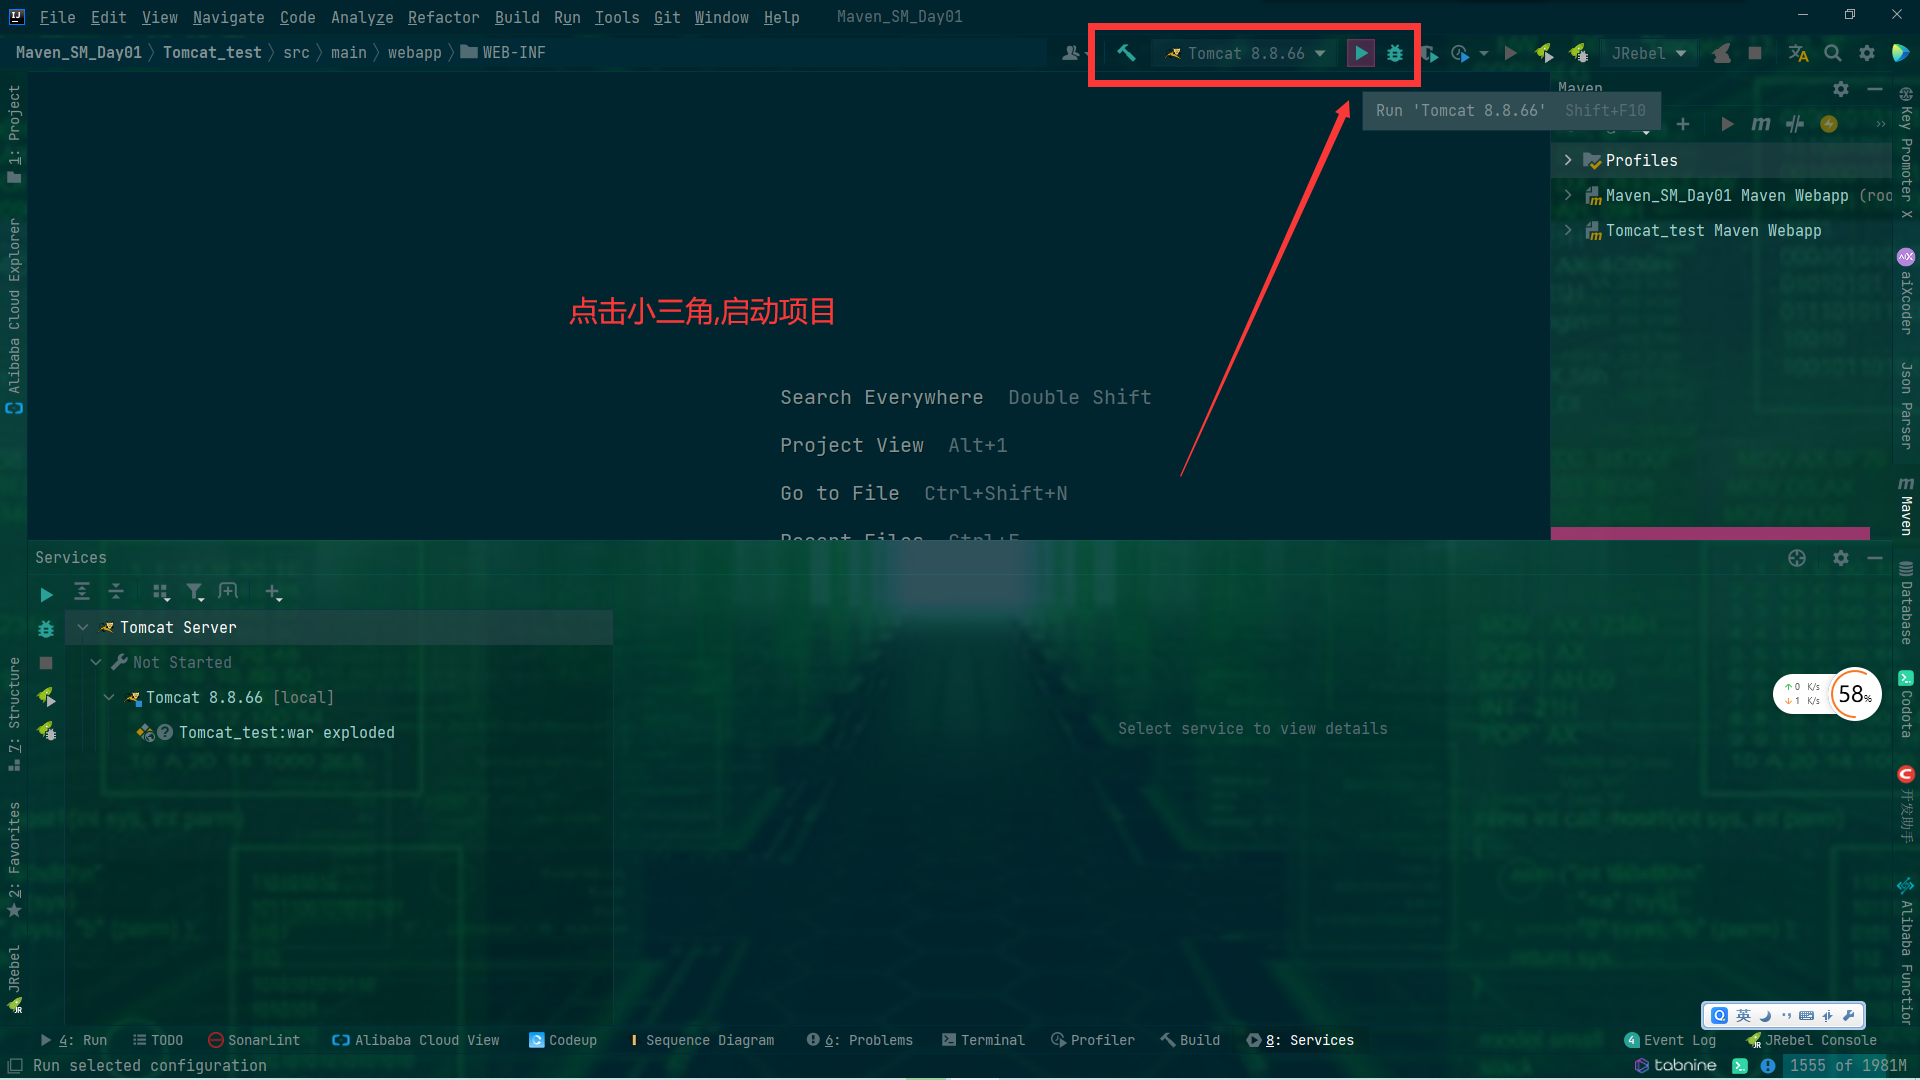Open IDE Settings via gear icon in toolbar
Screen dimensions: 1920x1080
[1867, 53]
